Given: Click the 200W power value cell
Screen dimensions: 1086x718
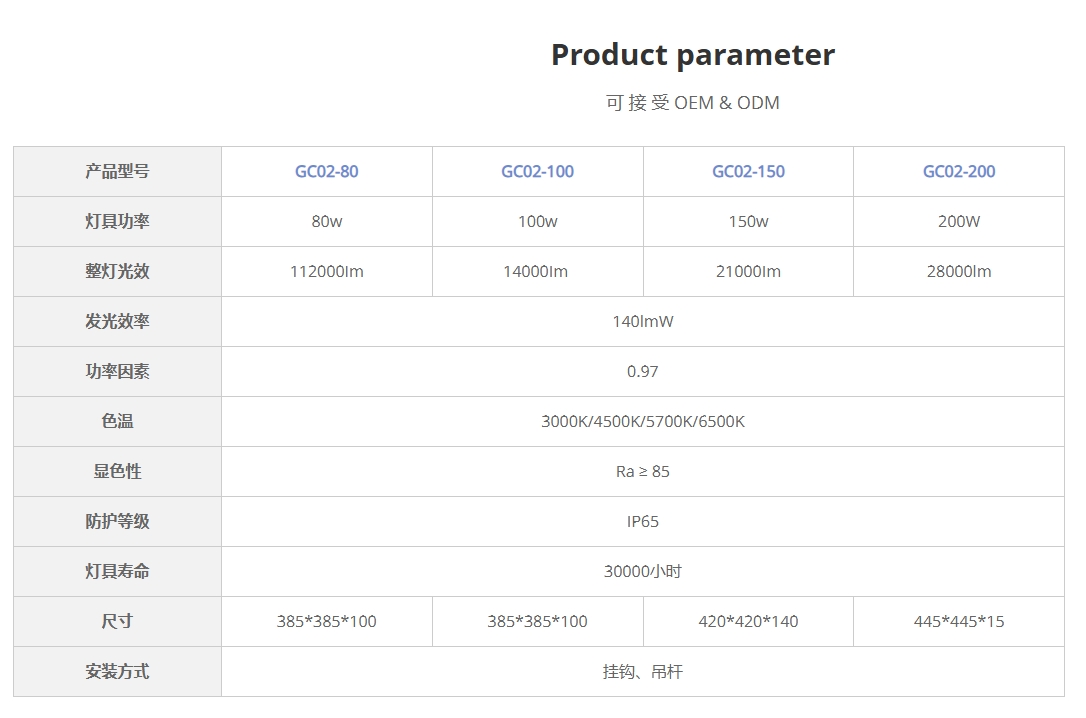Looking at the screenshot, I should (958, 221).
